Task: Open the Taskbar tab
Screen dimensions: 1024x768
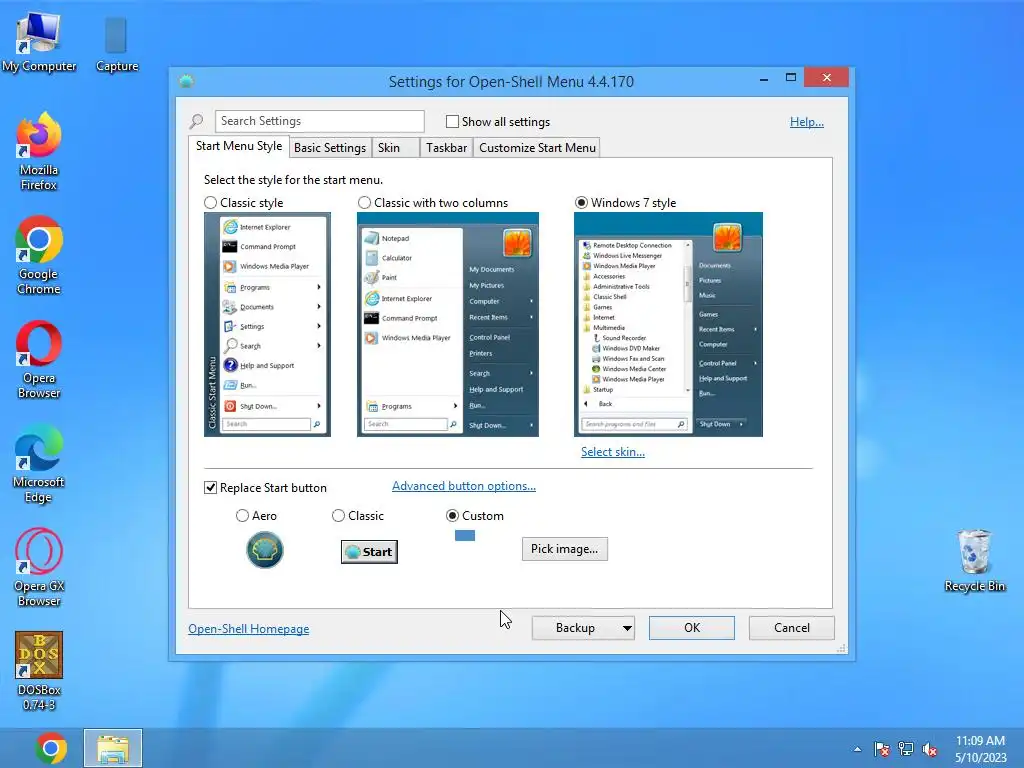Action: [x=446, y=148]
